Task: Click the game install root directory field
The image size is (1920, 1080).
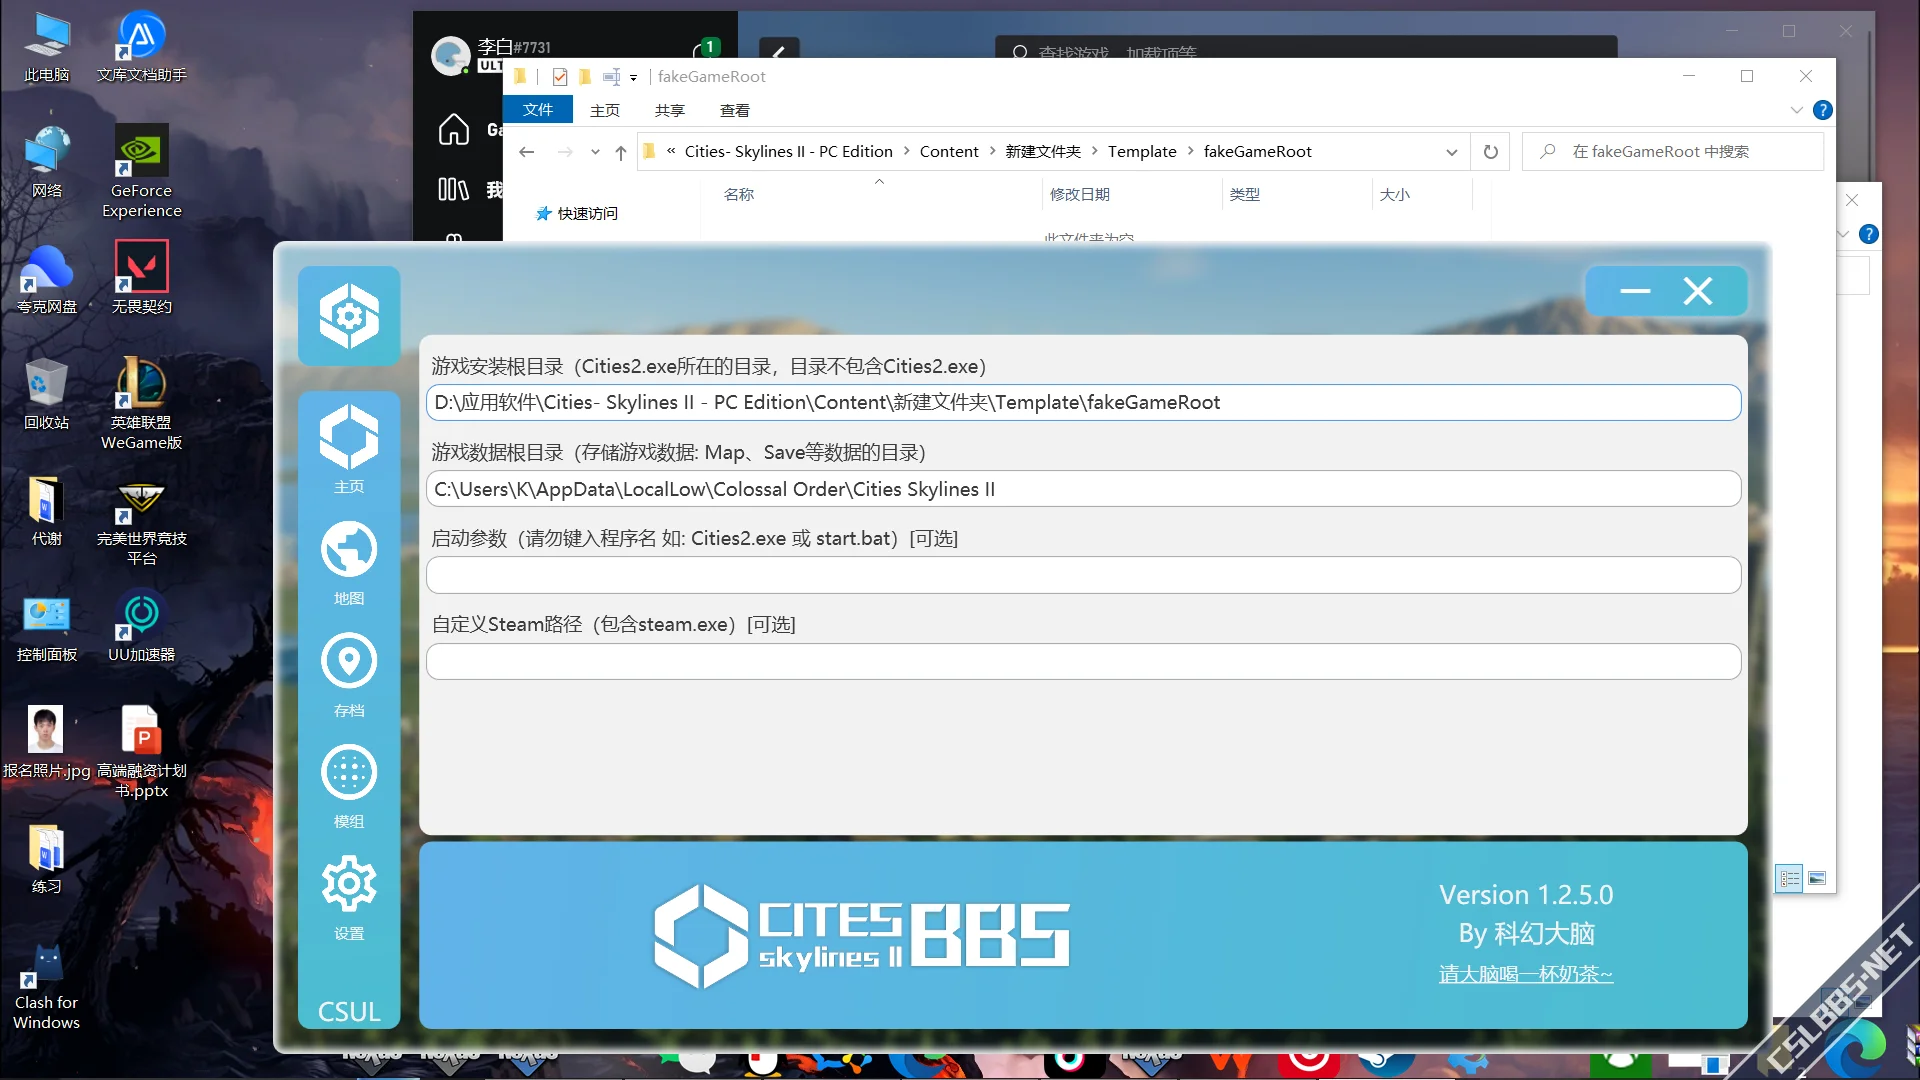Action: point(1083,402)
